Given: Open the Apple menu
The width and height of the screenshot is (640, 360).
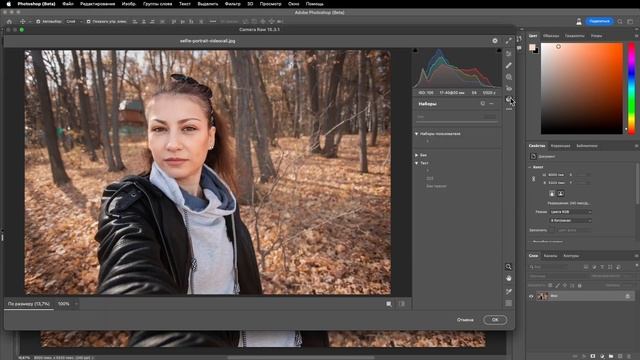Looking at the screenshot, I should pos(9,4).
